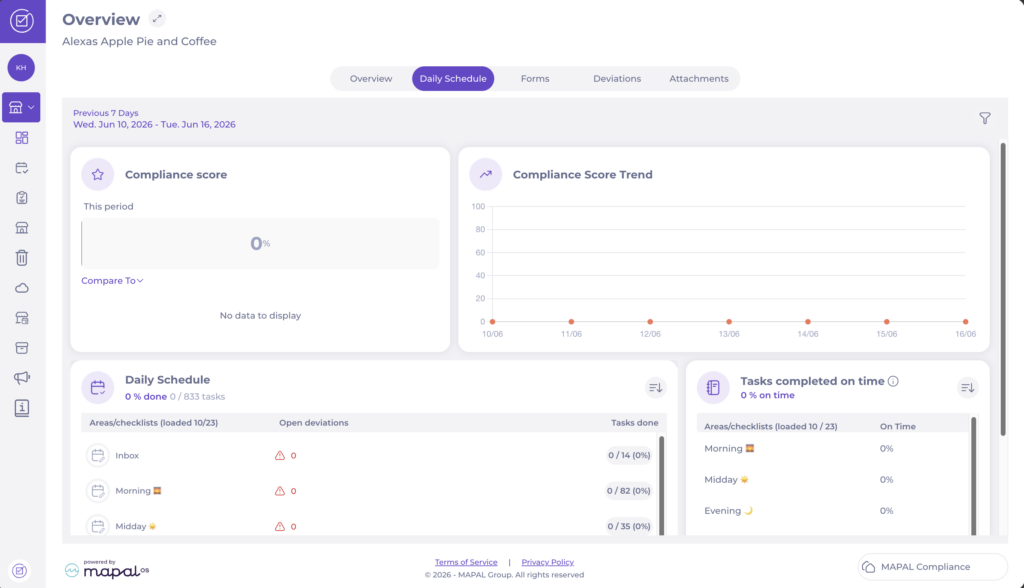
Task: Click the trash bin sidebar icon
Action: (22, 257)
